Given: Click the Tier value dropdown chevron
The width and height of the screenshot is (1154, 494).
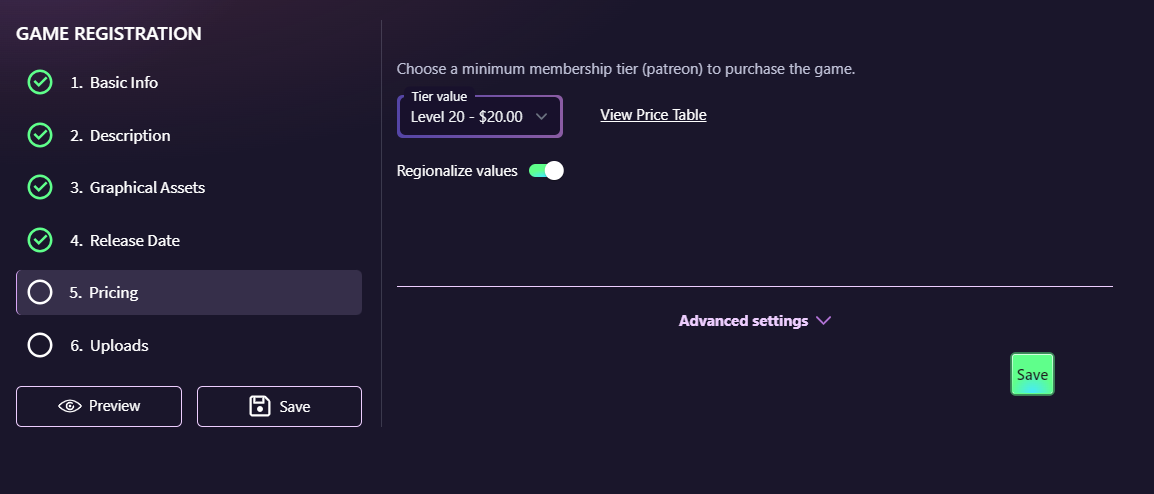Looking at the screenshot, I should (541, 117).
